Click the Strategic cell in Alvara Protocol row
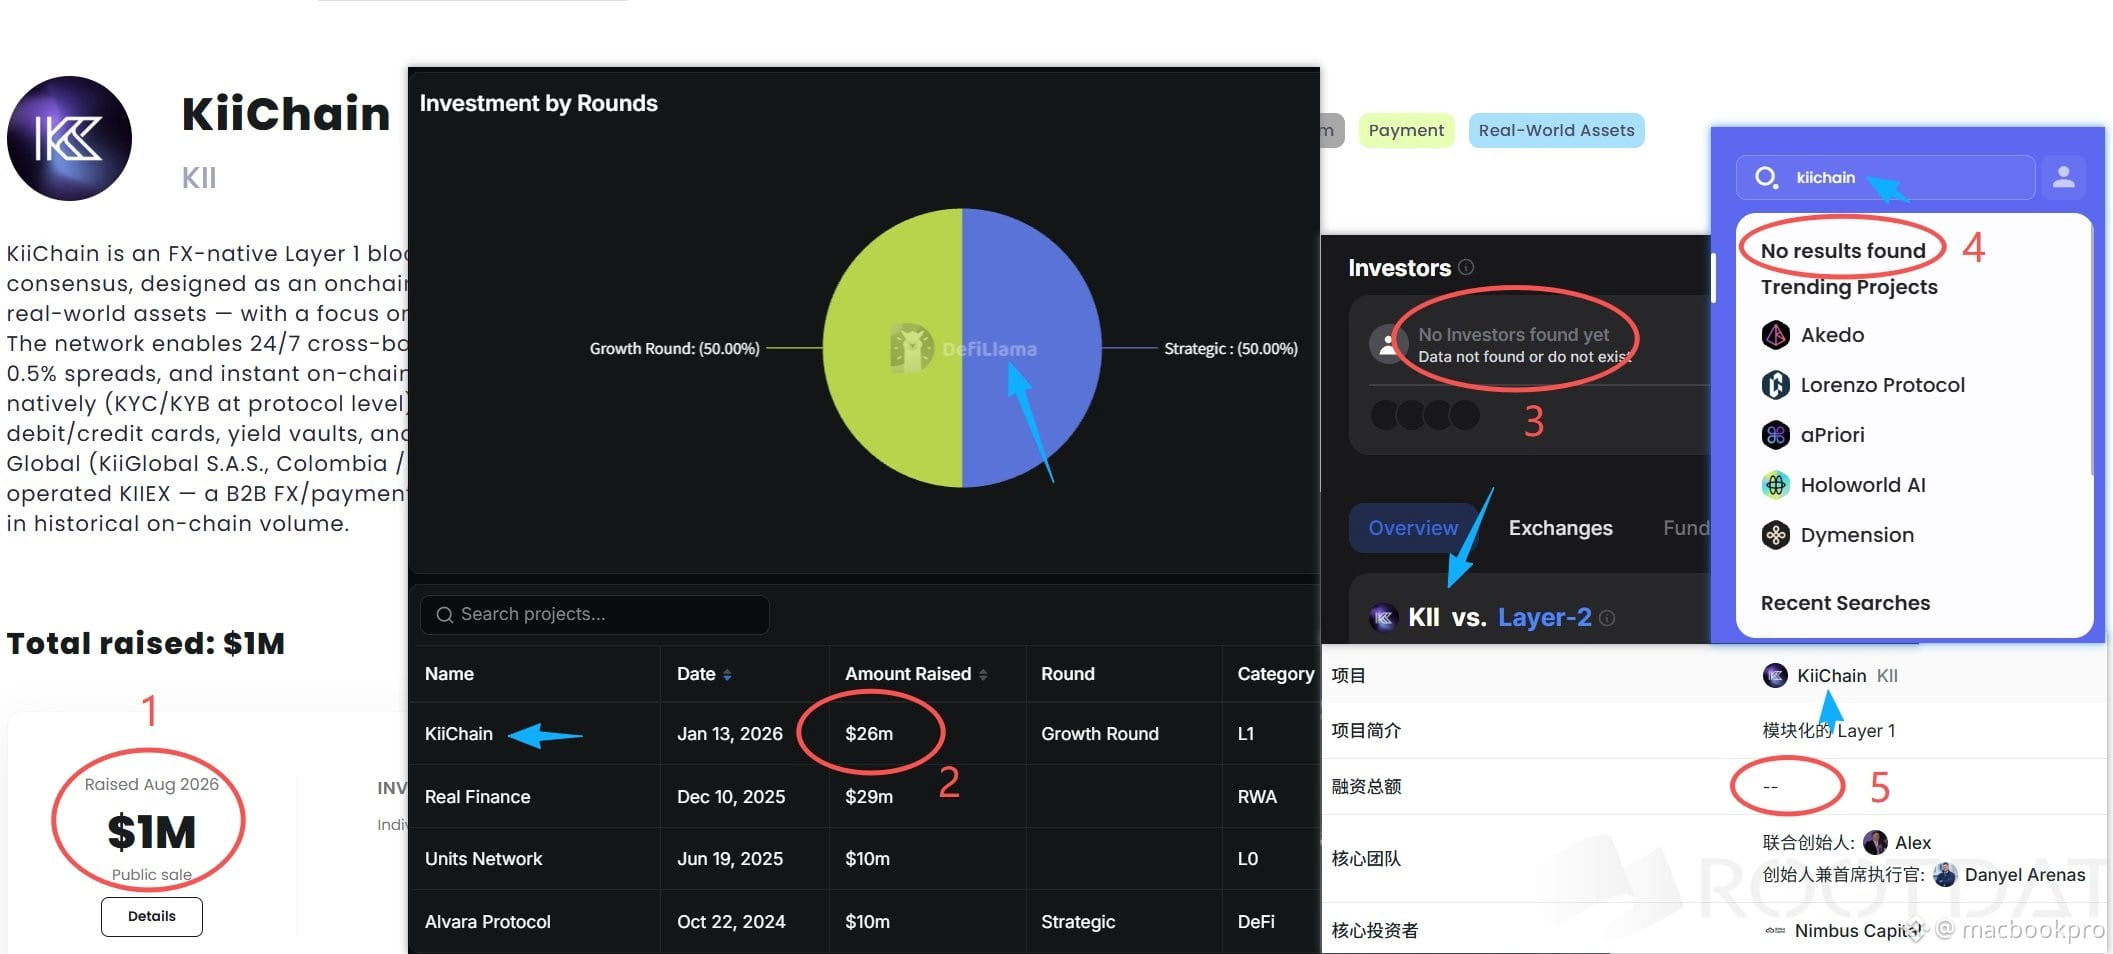Screen dimensions: 2113x954 tap(1078, 922)
